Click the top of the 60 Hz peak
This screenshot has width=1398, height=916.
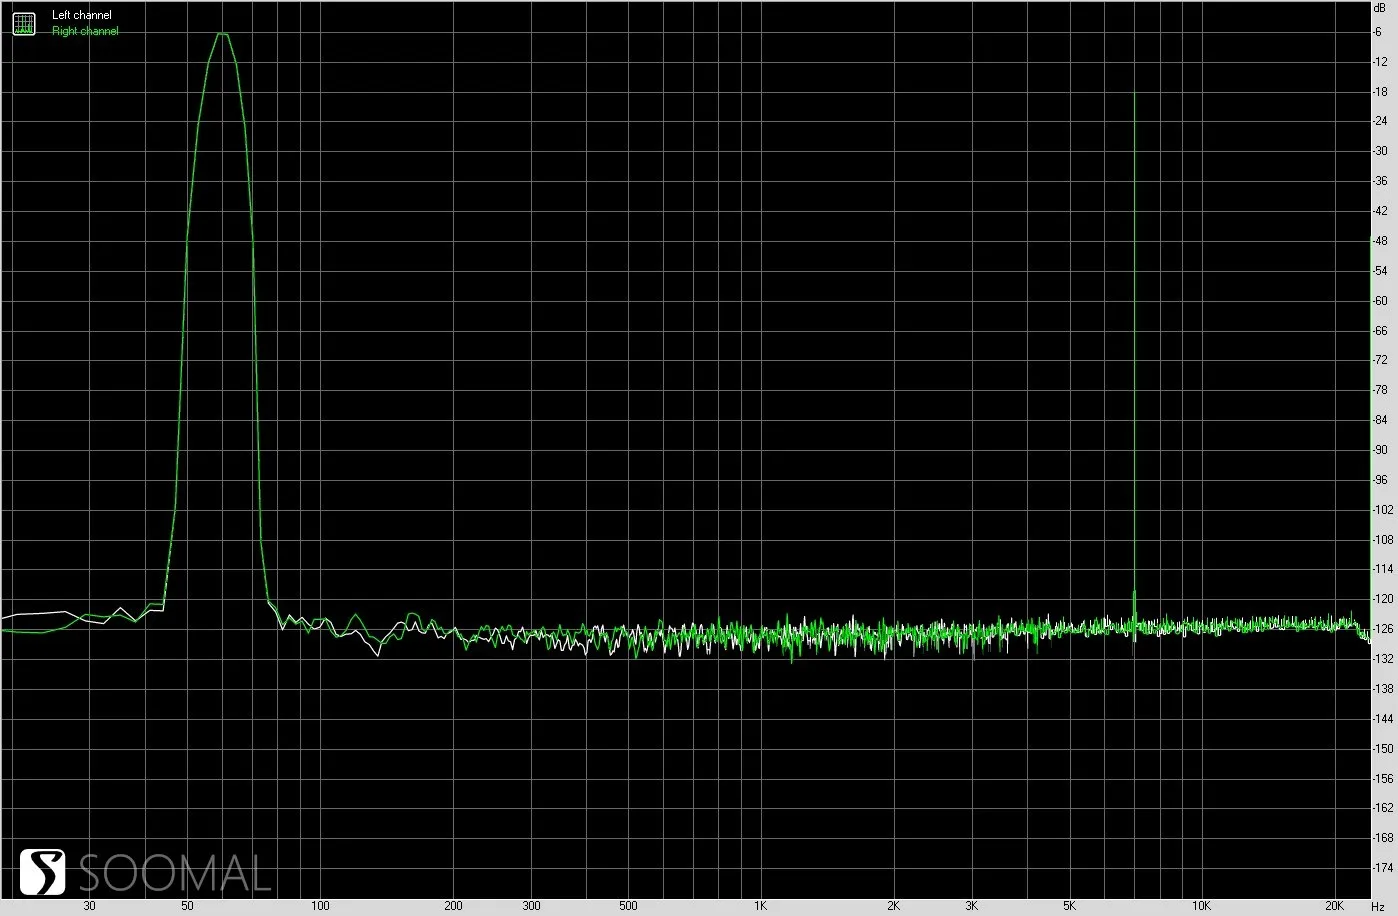coord(222,34)
